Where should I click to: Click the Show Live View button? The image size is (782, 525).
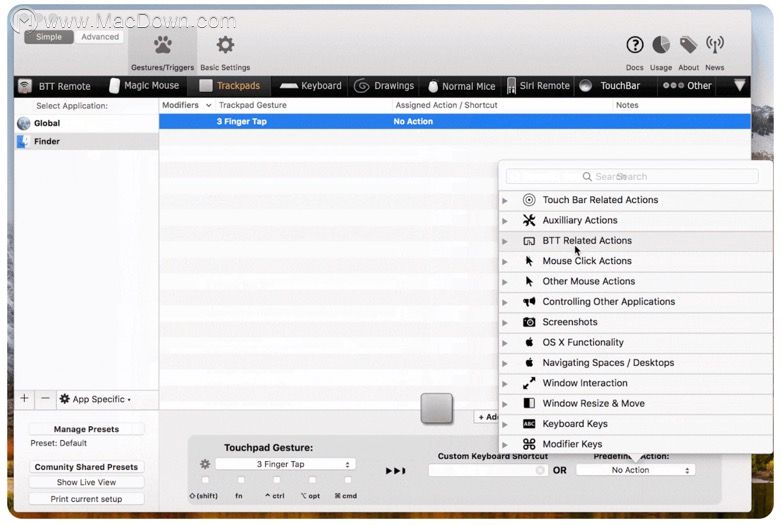(x=86, y=483)
